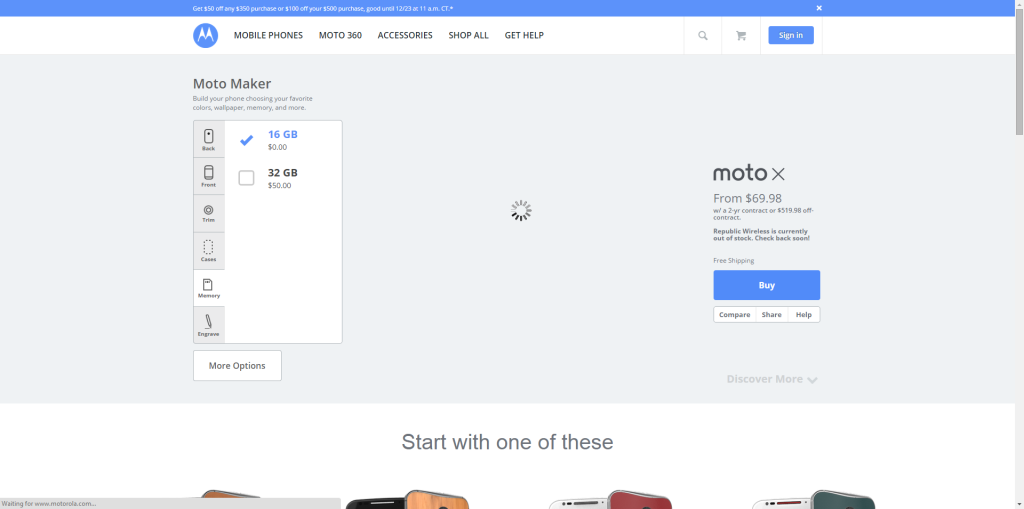The image size is (1024, 509).
Task: Click the Help button beside Share
Action: click(804, 314)
